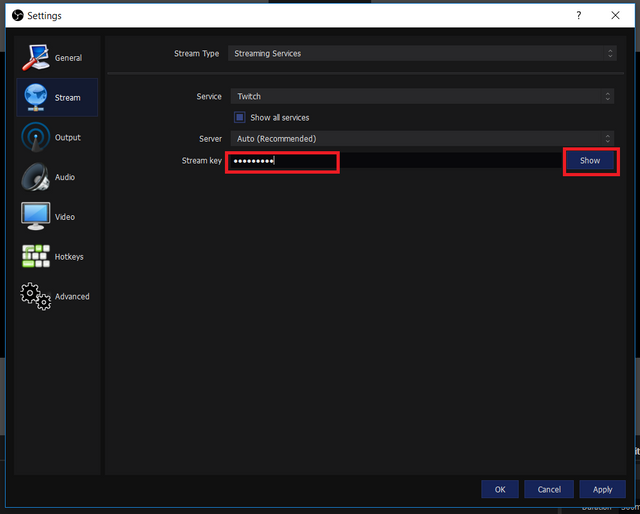This screenshot has width=640, height=514.
Task: Expand the Stream Type dropdown
Action: pos(422,53)
